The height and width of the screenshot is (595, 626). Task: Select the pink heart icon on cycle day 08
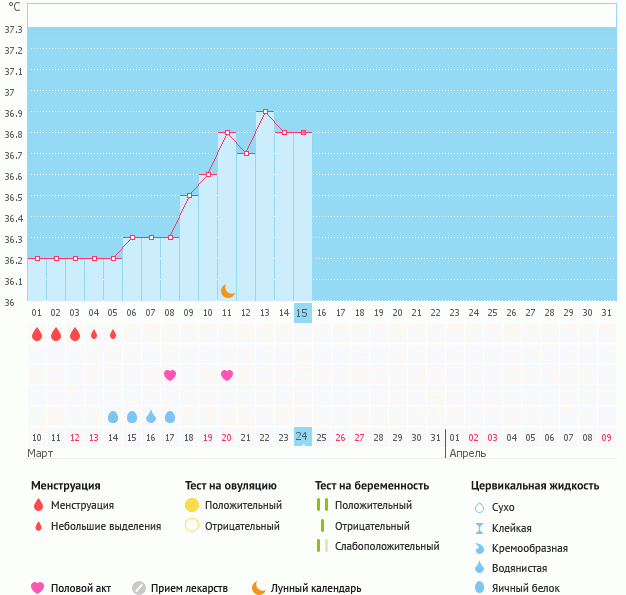170,375
